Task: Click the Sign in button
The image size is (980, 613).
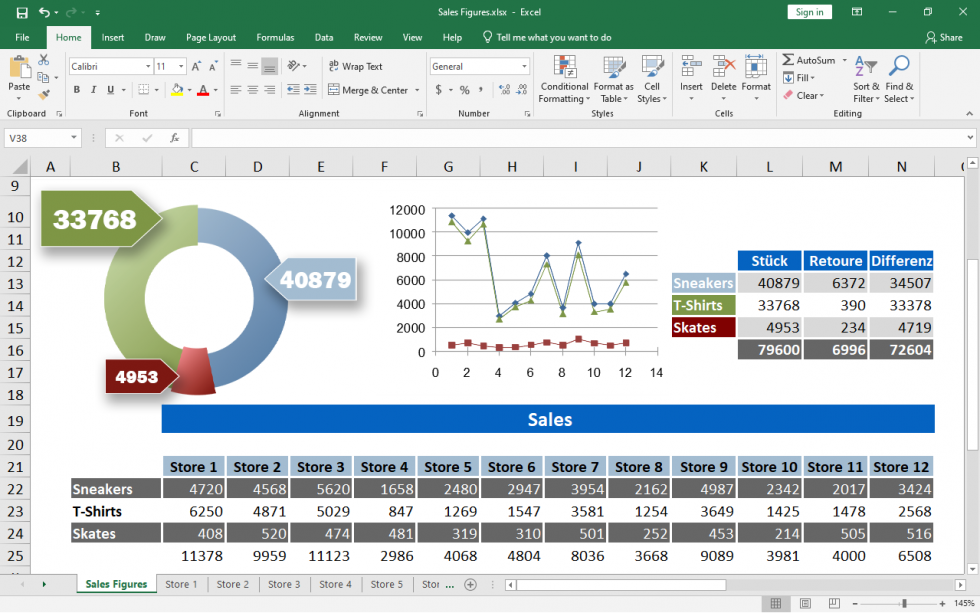Action: point(809,11)
